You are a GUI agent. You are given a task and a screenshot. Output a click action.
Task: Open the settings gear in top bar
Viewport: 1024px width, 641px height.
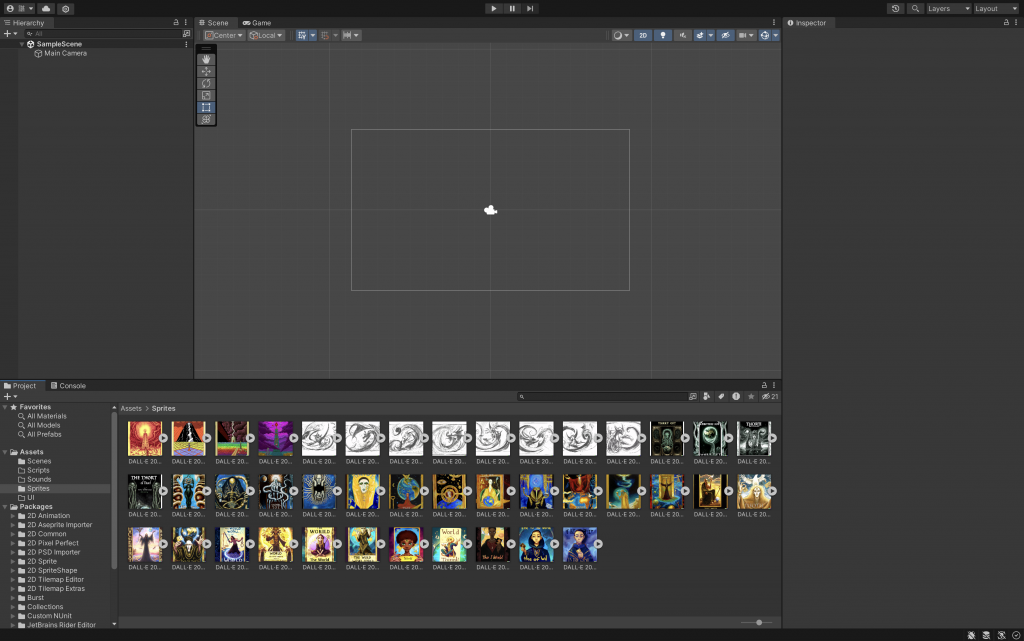65,8
